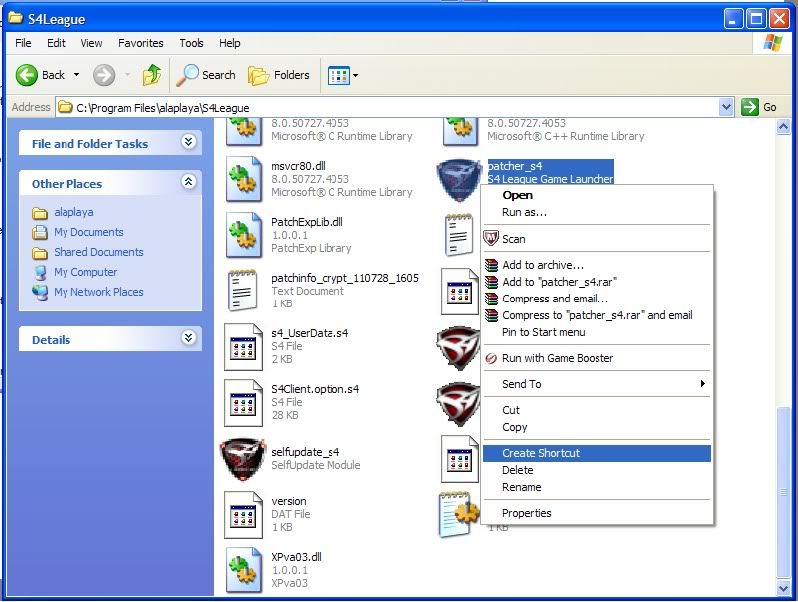The height and width of the screenshot is (602, 798).
Task: Choose Open in context menu
Action: tap(596, 195)
